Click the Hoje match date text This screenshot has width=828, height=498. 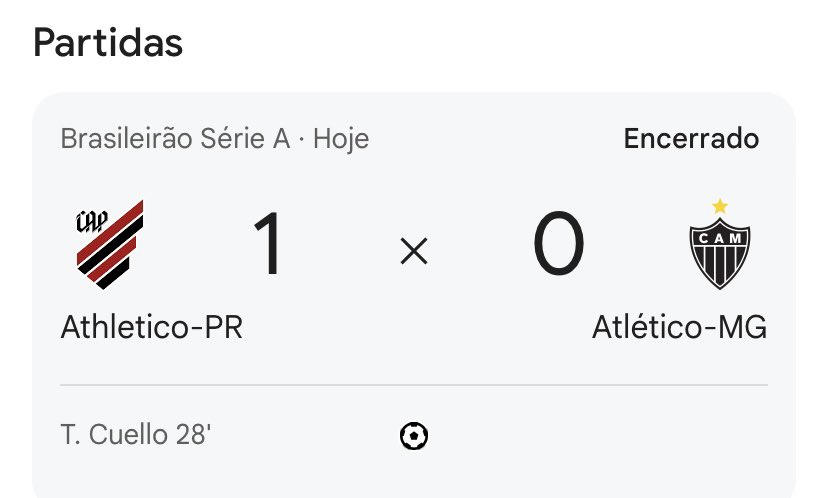(342, 138)
